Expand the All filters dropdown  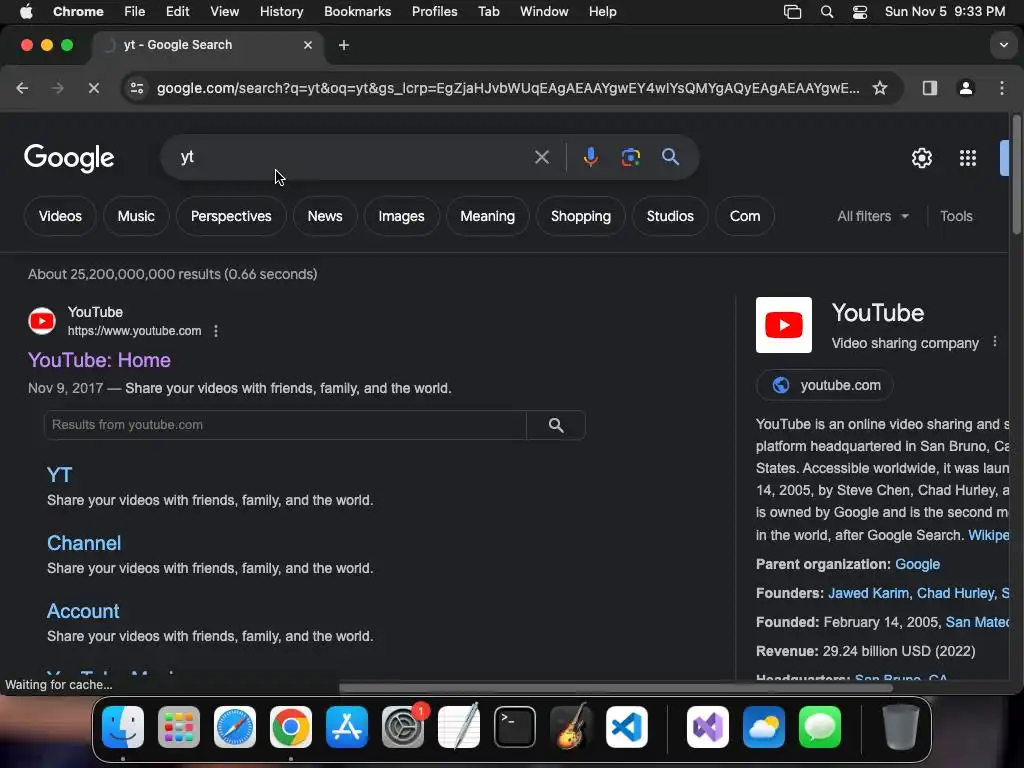[x=872, y=216]
